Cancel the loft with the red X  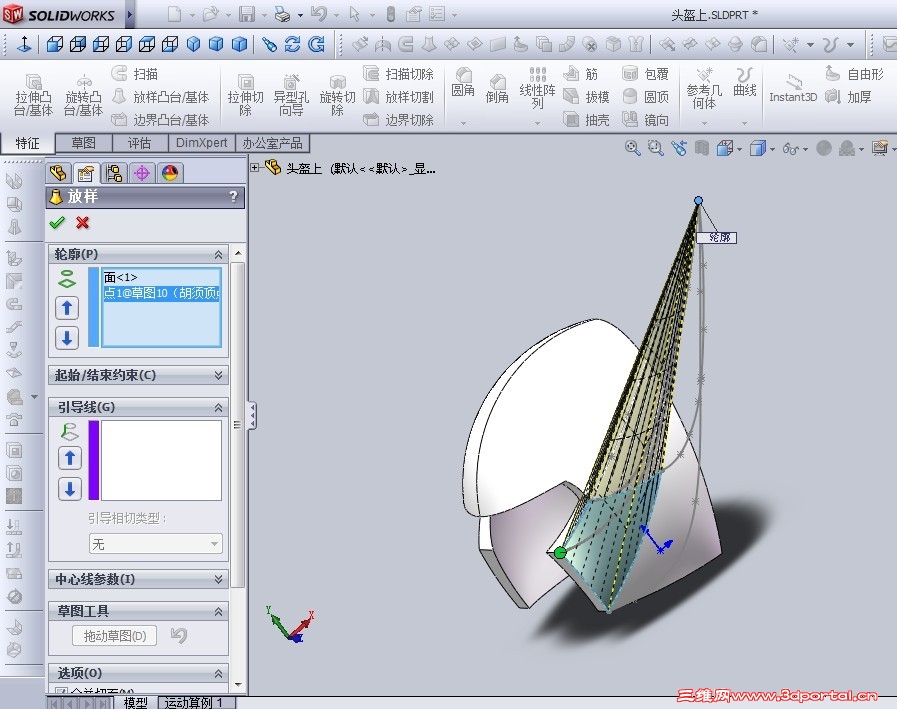click(82, 223)
